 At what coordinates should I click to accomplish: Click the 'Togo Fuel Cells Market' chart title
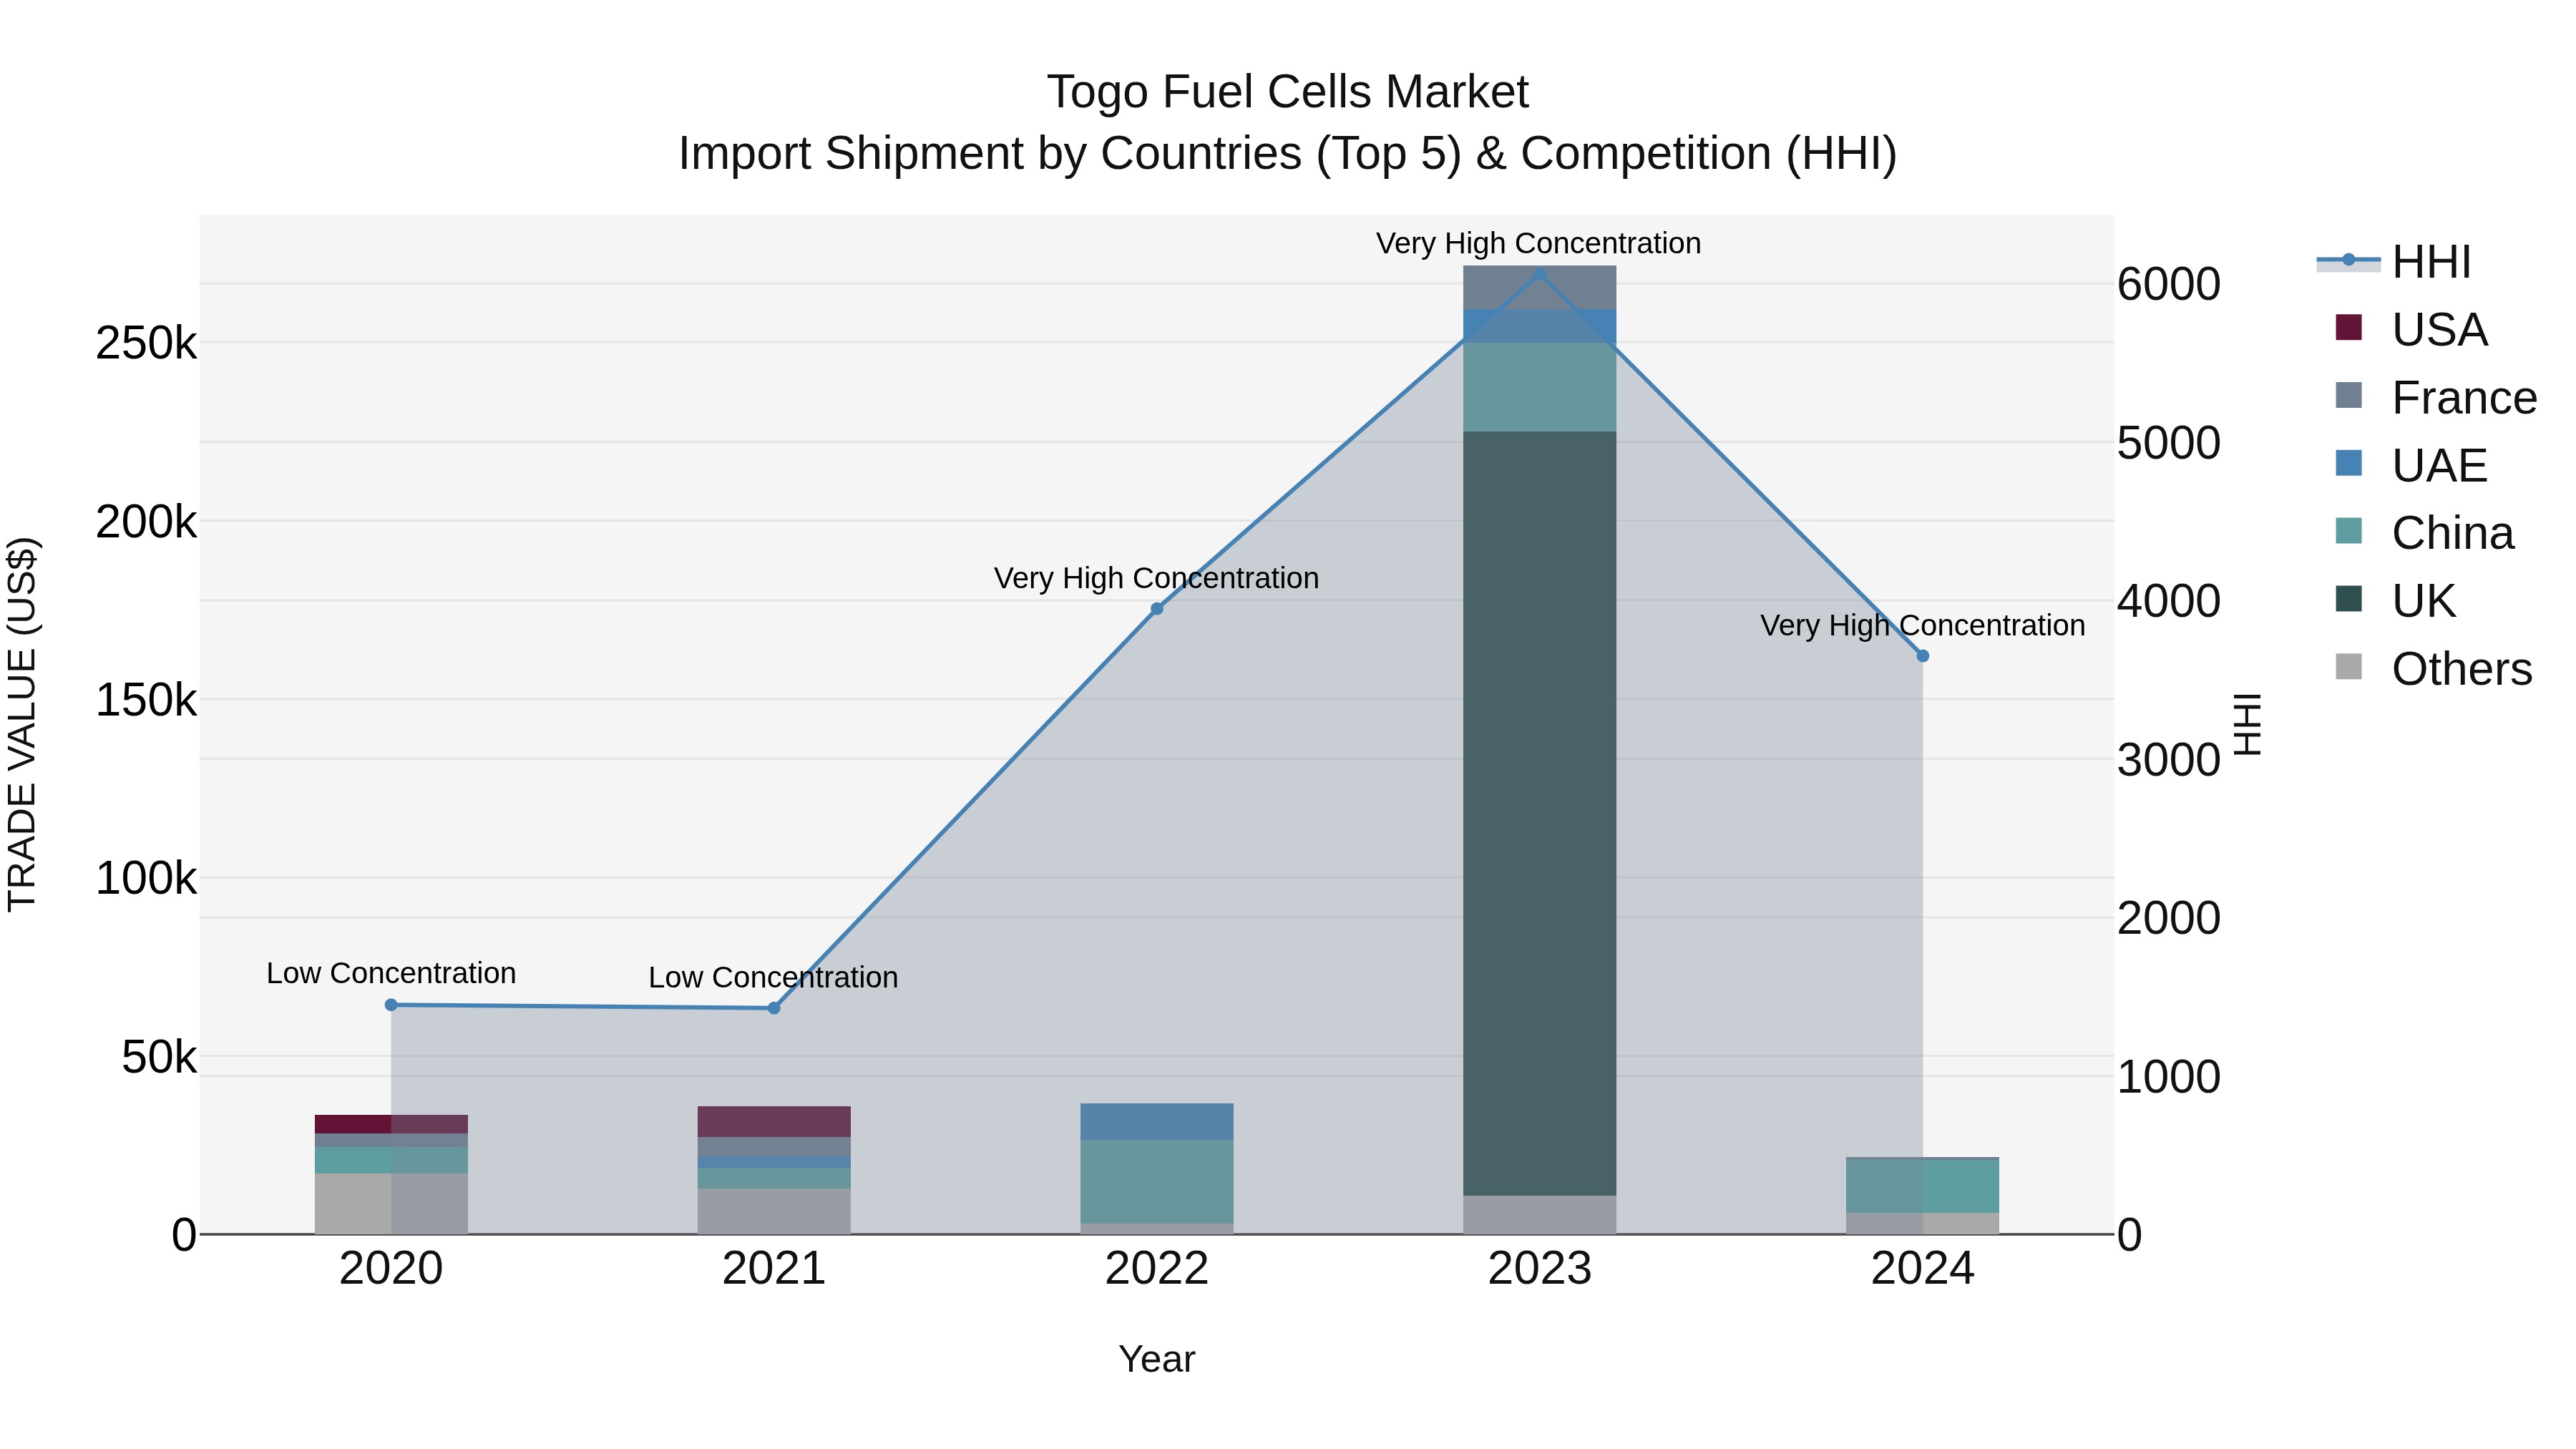(x=1287, y=92)
